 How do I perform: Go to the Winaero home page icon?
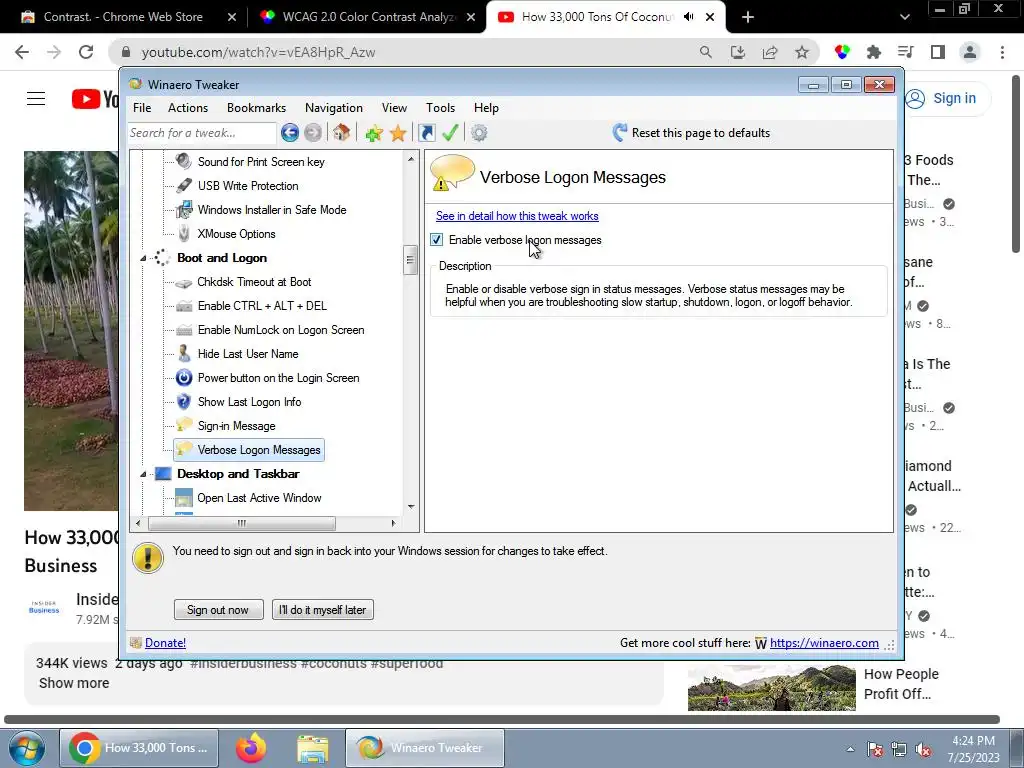[x=341, y=133]
